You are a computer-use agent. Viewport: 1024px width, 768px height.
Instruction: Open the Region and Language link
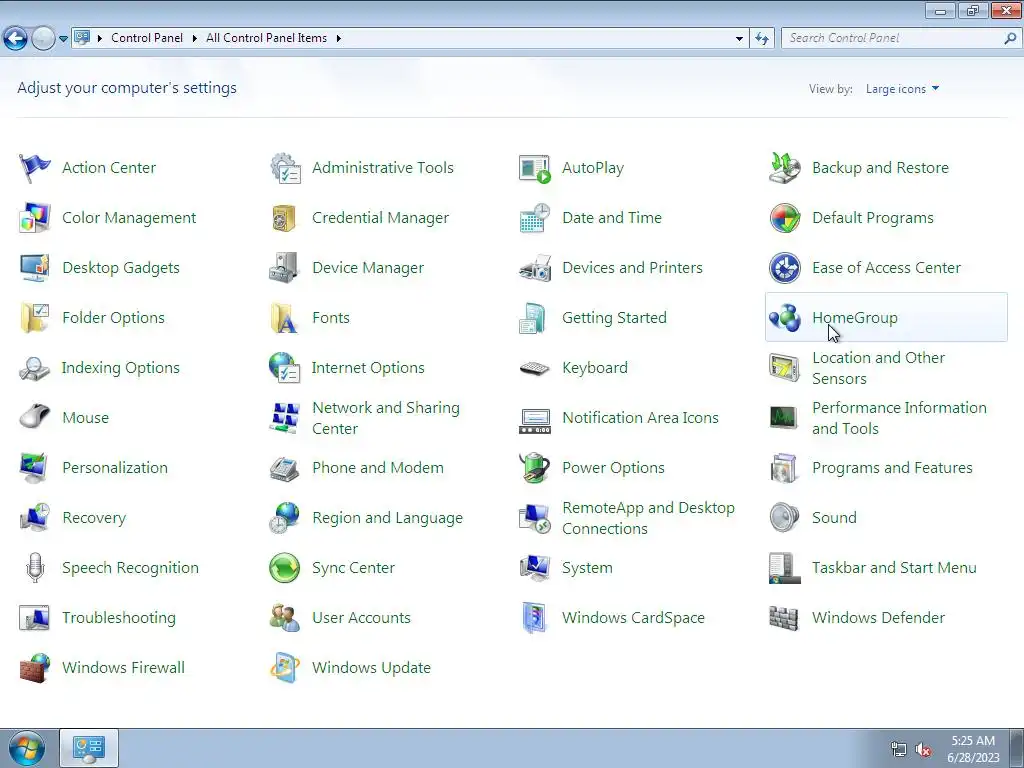click(x=387, y=518)
